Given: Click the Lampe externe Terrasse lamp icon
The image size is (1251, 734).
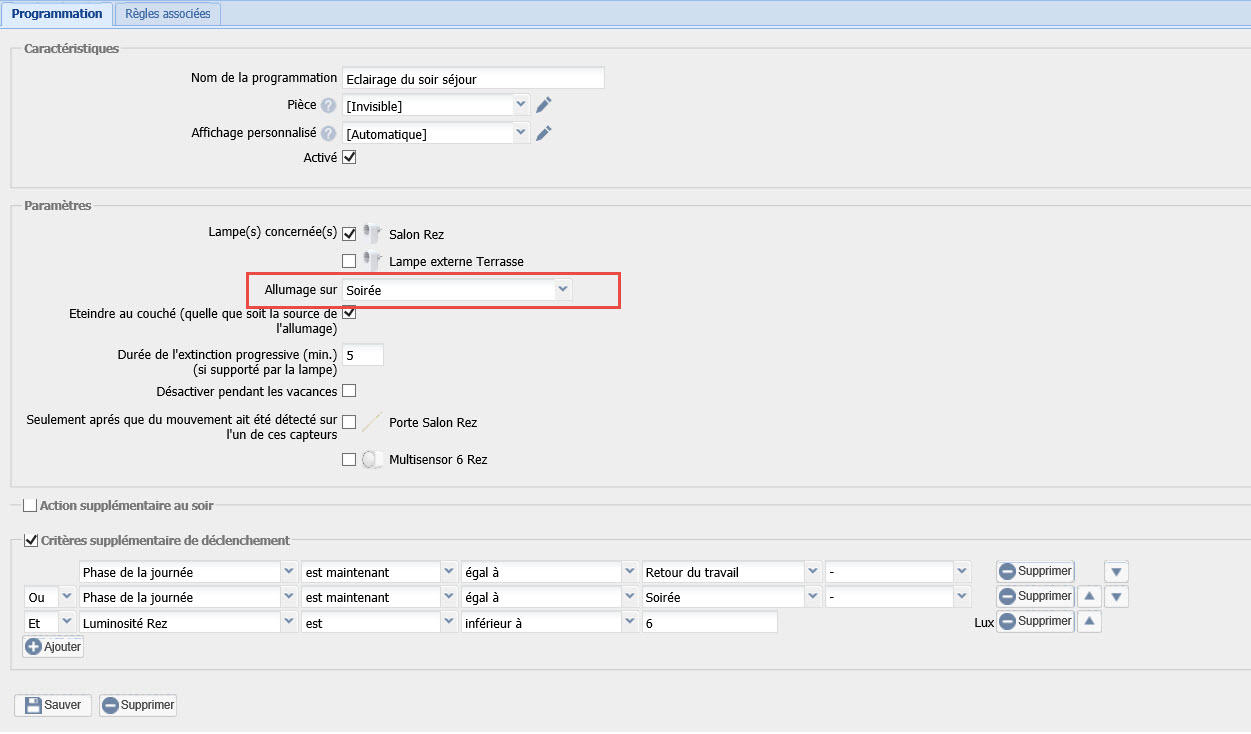Looking at the screenshot, I should (373, 261).
